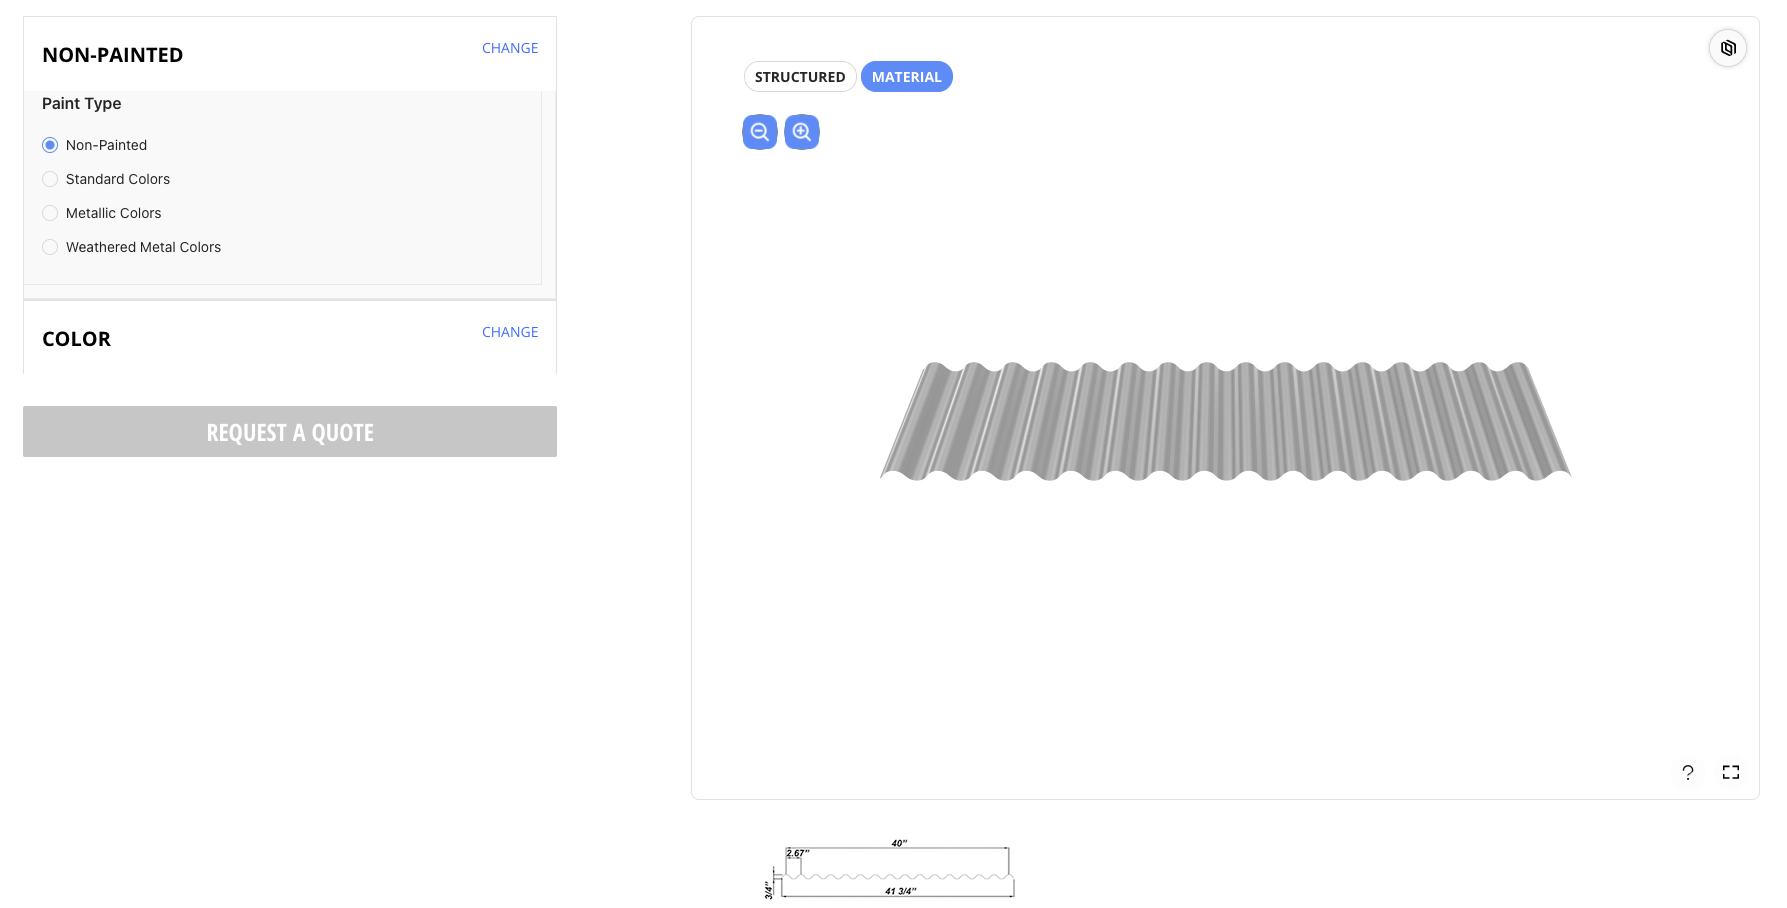
Task: Click the REQUEST A QUOTE button
Action: [289, 431]
